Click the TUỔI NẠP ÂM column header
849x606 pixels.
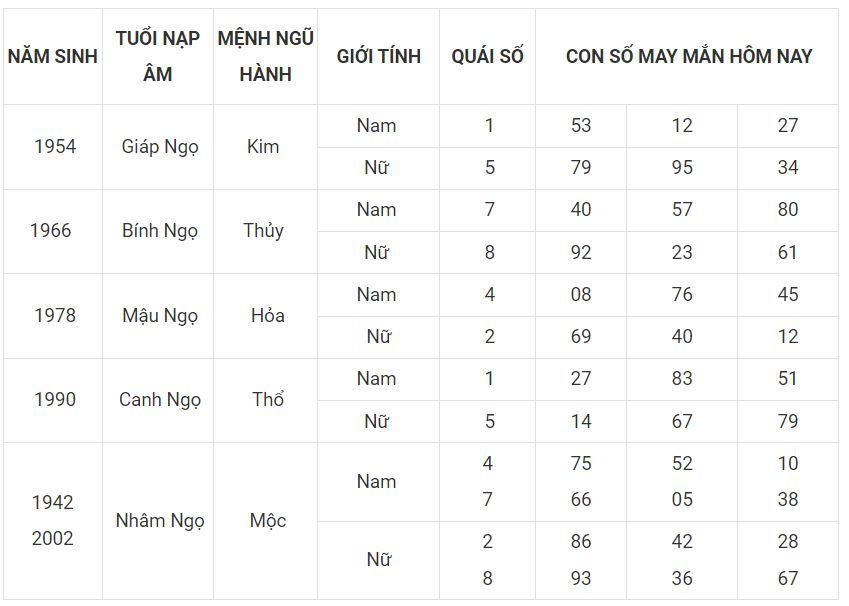click(158, 56)
